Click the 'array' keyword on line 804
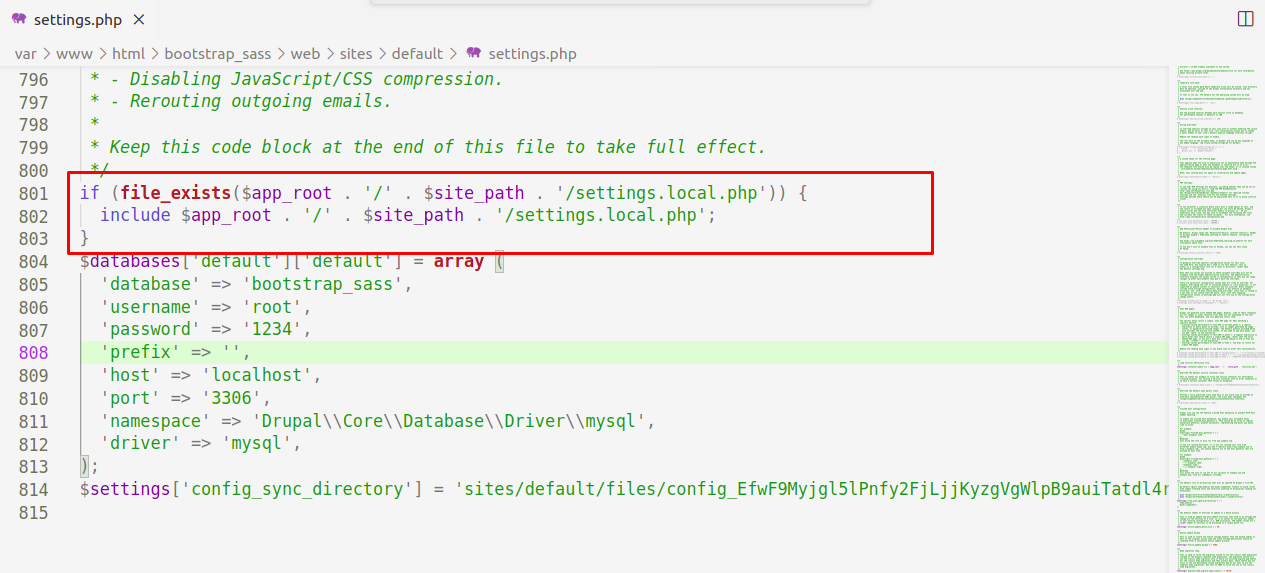1265x573 pixels. click(x=459, y=261)
